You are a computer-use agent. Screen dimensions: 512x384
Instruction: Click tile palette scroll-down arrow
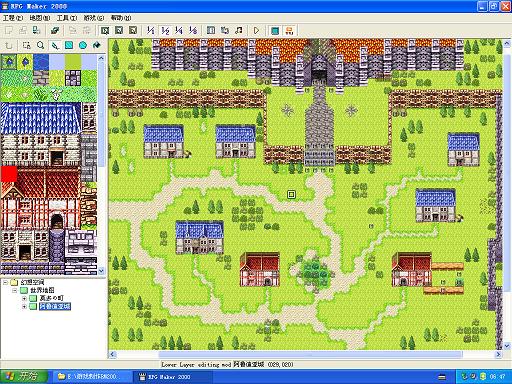[x=101, y=271]
